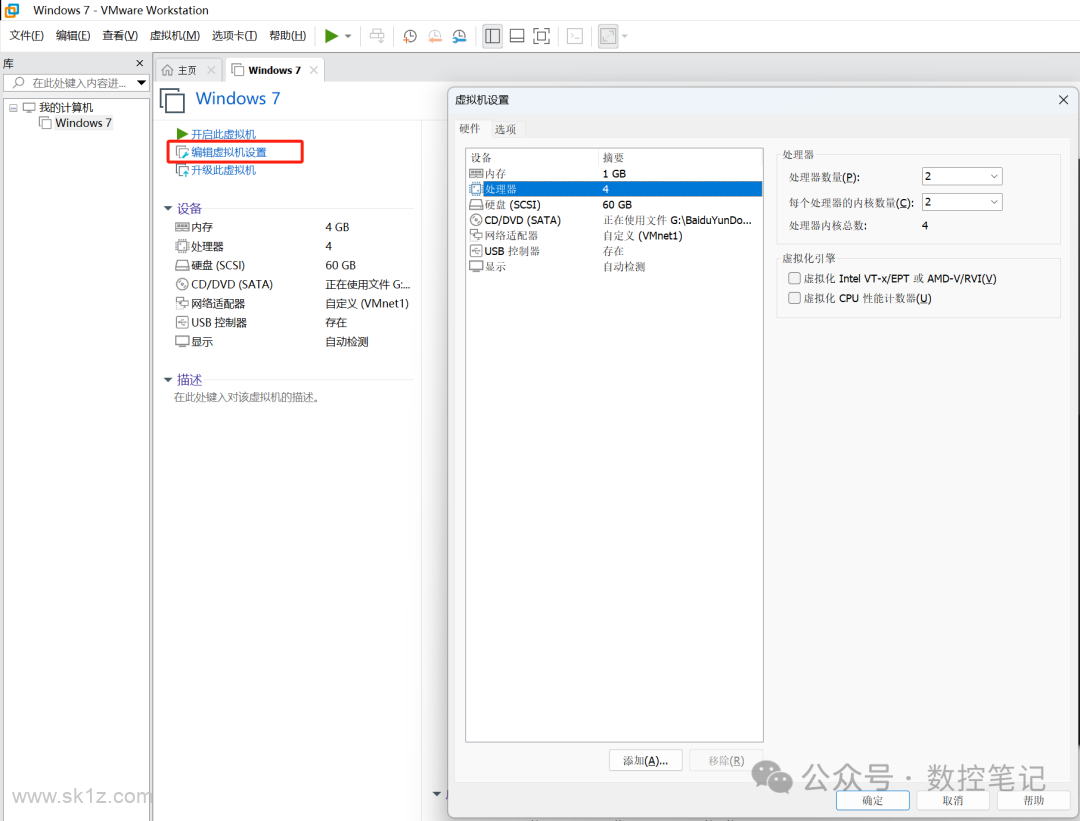Open the 帮助(H) menu

287,36
